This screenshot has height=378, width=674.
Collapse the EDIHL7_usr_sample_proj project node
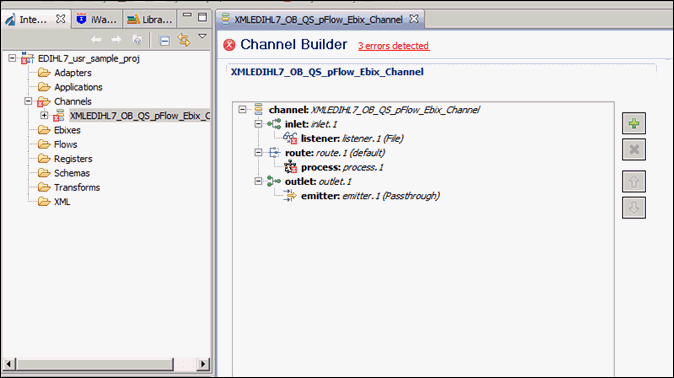(x=12, y=58)
